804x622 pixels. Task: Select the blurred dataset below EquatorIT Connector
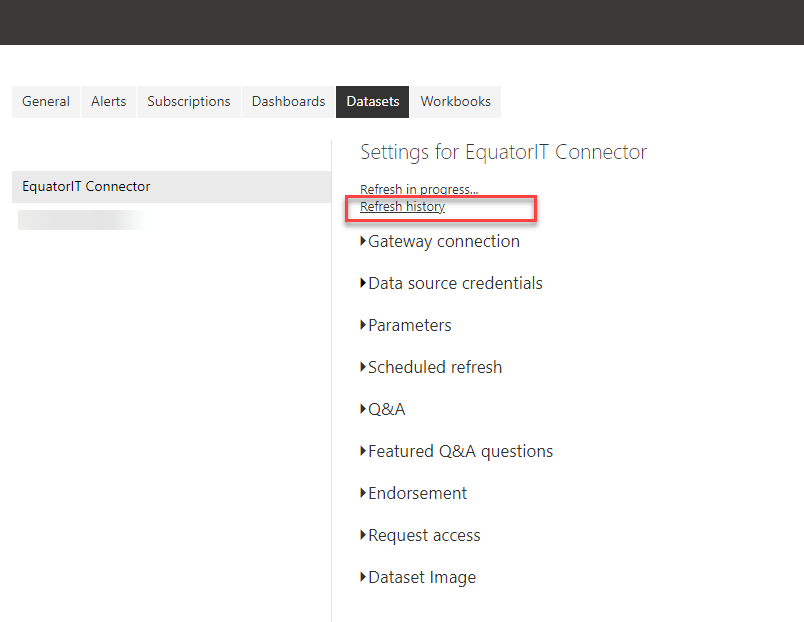(85, 220)
